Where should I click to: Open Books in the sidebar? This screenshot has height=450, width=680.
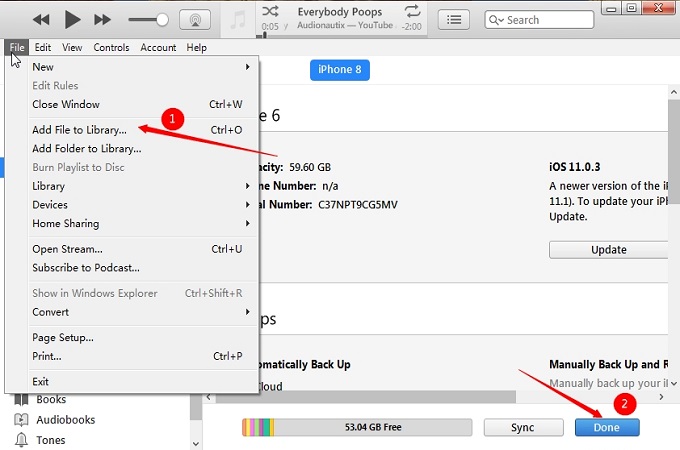pos(51,399)
